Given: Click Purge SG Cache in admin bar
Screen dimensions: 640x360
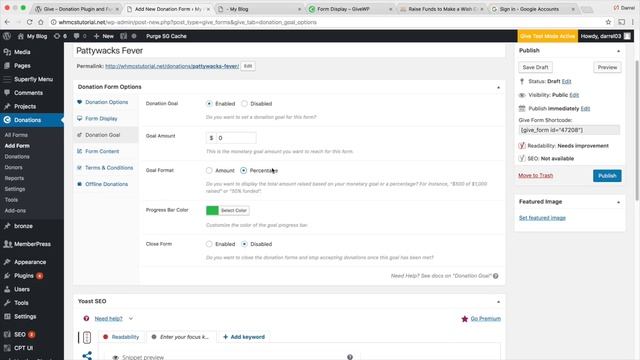Looking at the screenshot, I should click(166, 36).
